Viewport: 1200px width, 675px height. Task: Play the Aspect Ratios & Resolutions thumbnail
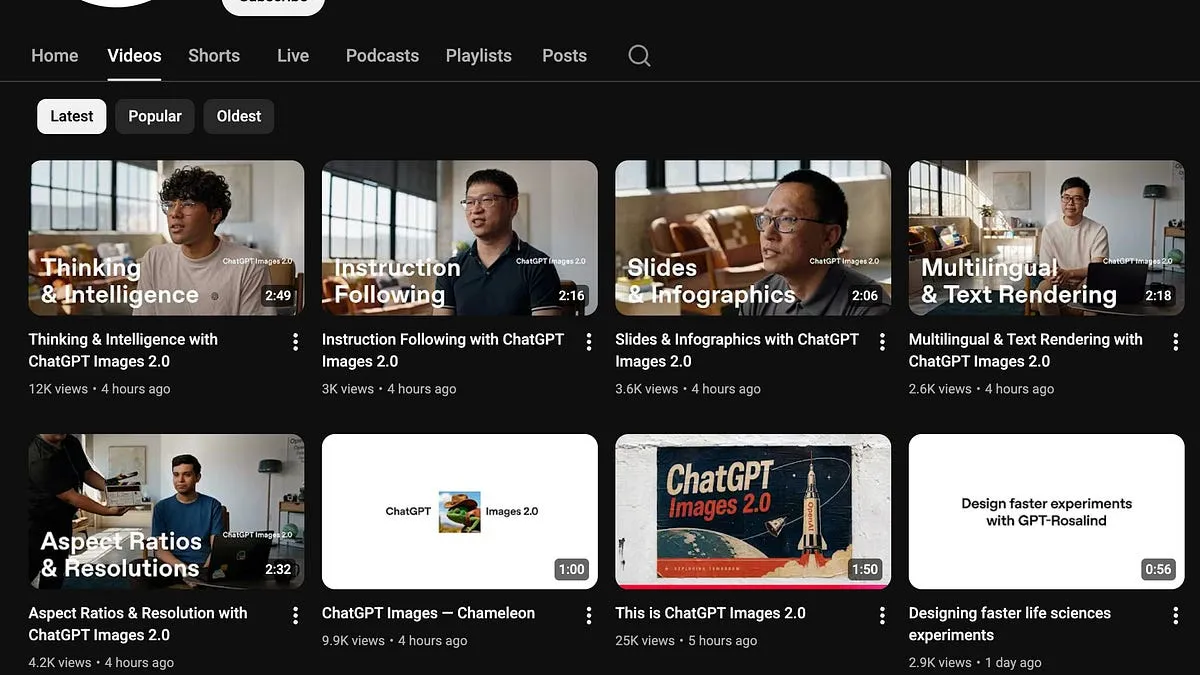pos(166,512)
